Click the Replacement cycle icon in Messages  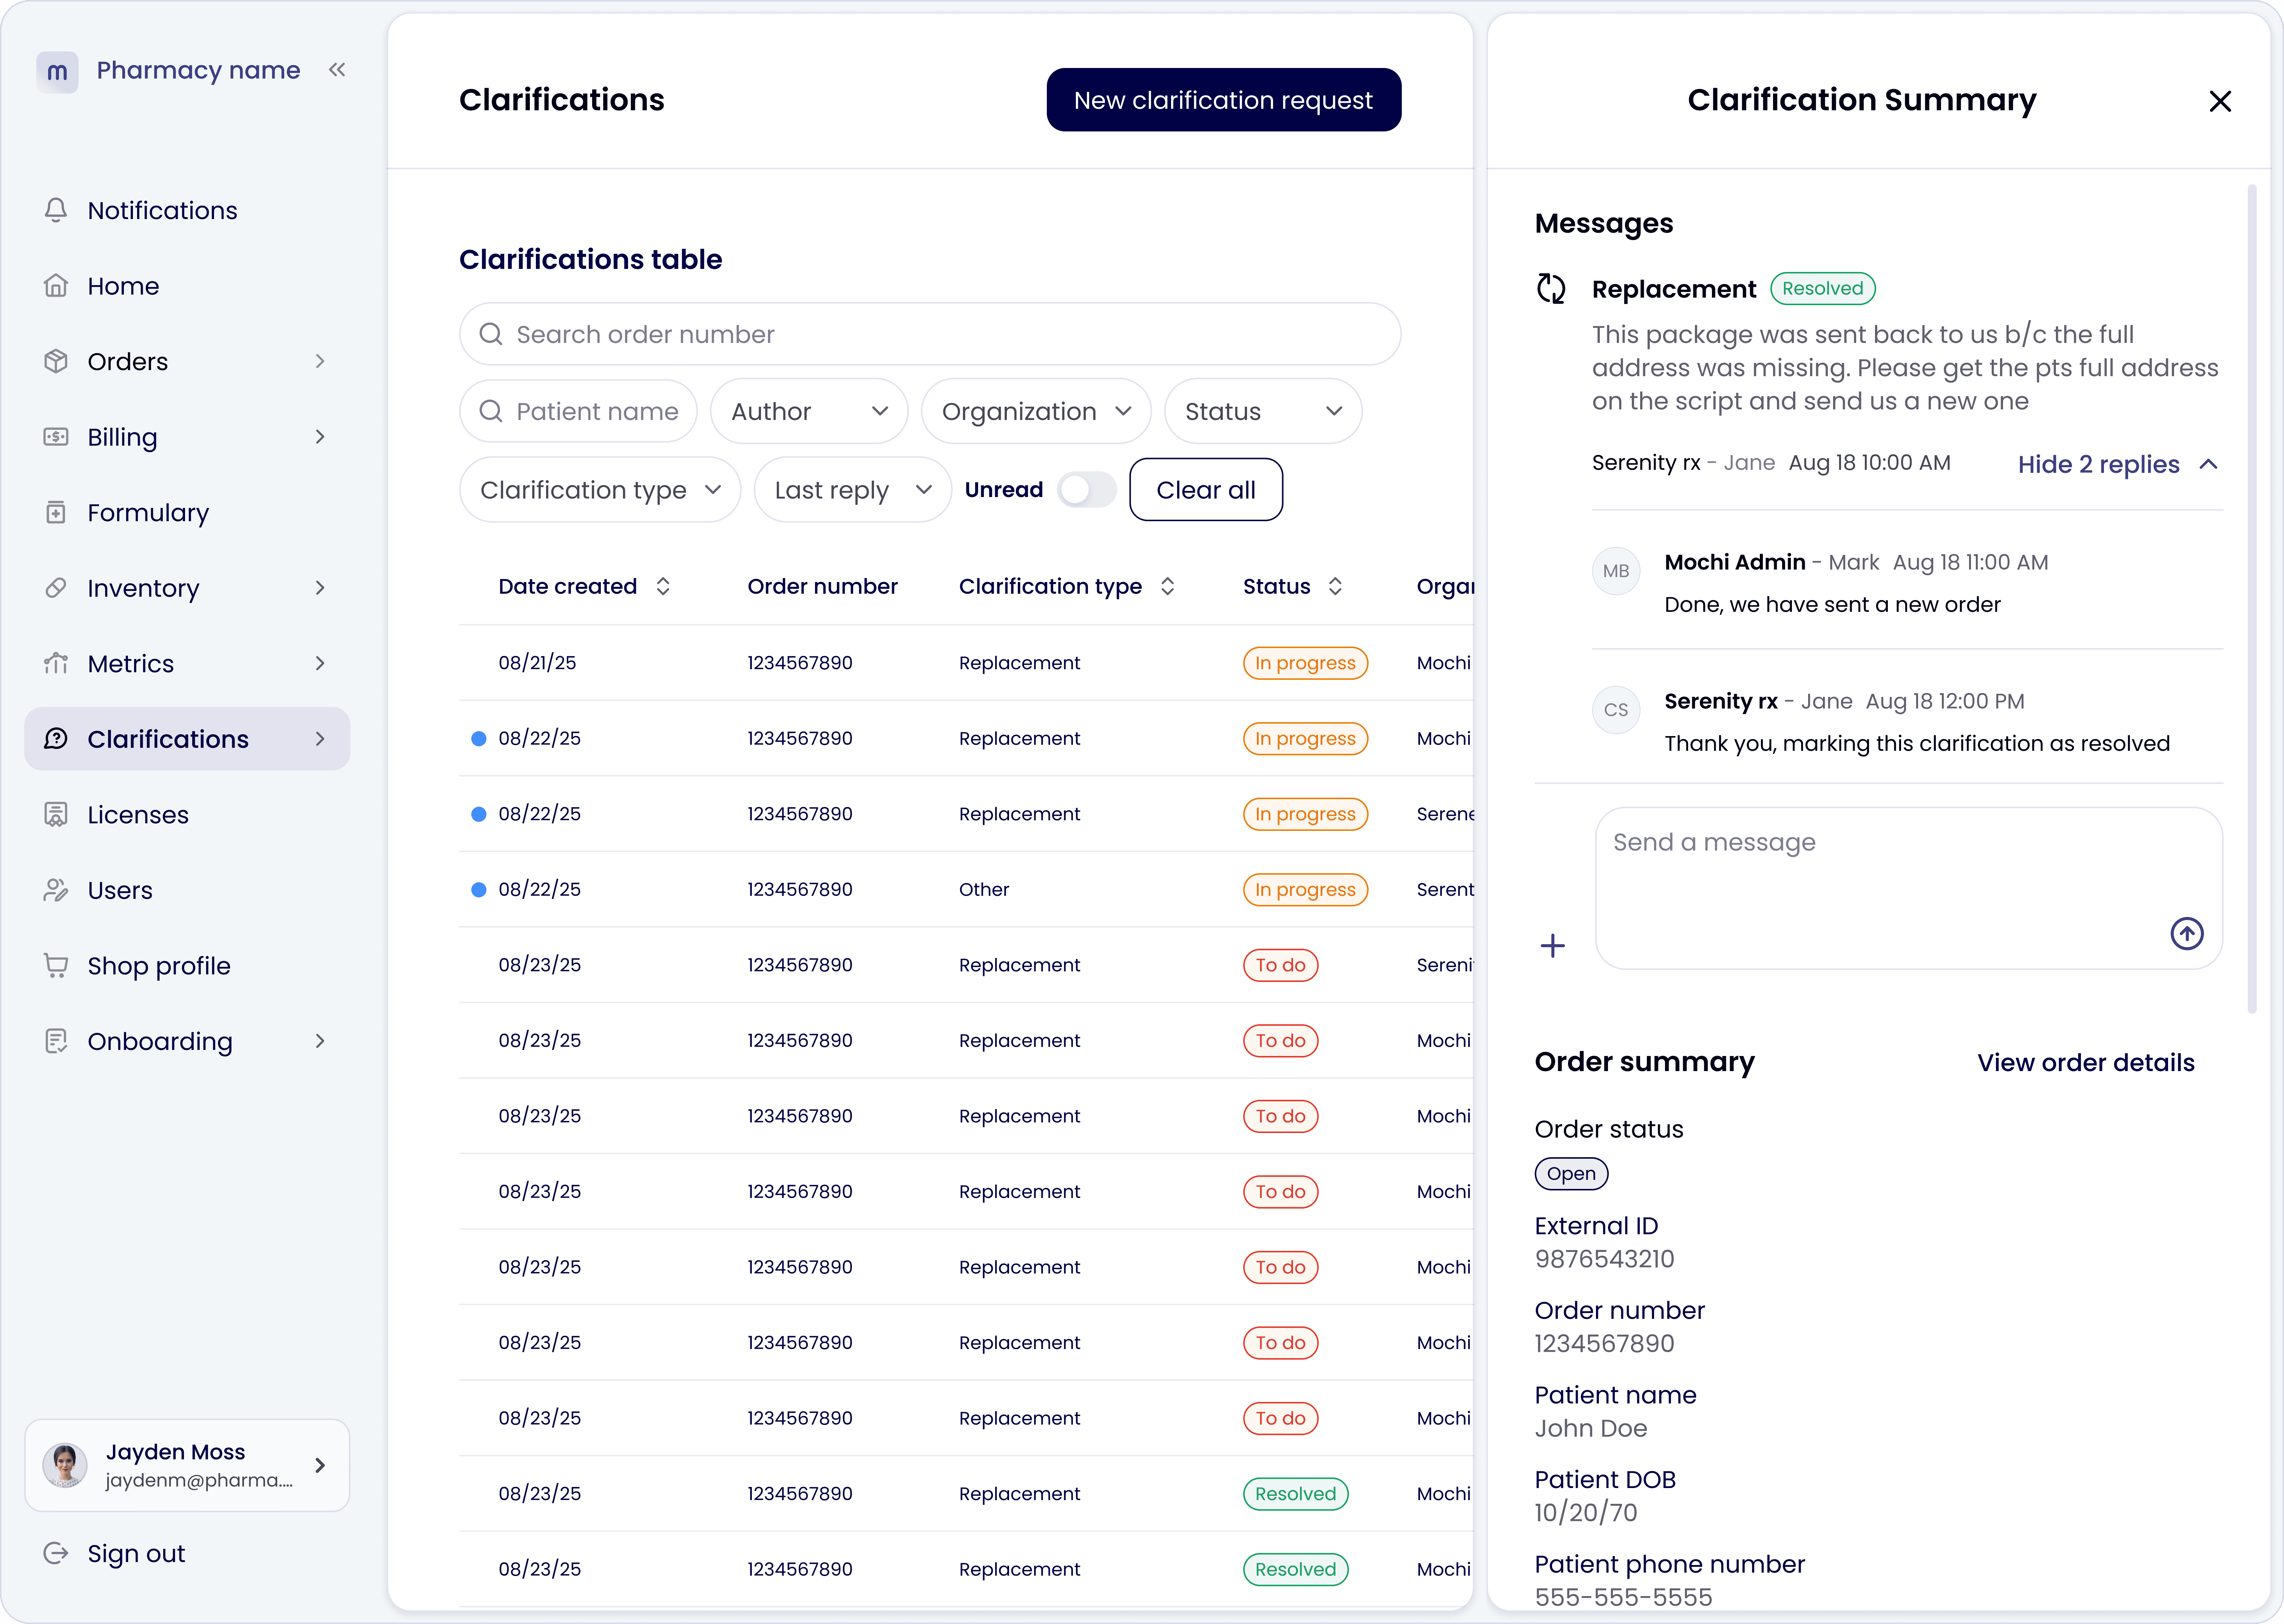click(1551, 288)
